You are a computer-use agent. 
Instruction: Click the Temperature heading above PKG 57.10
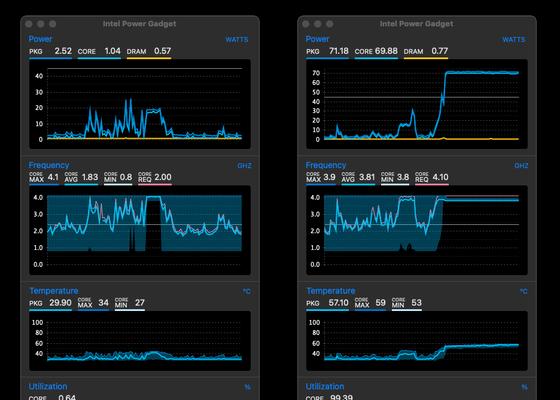(331, 291)
